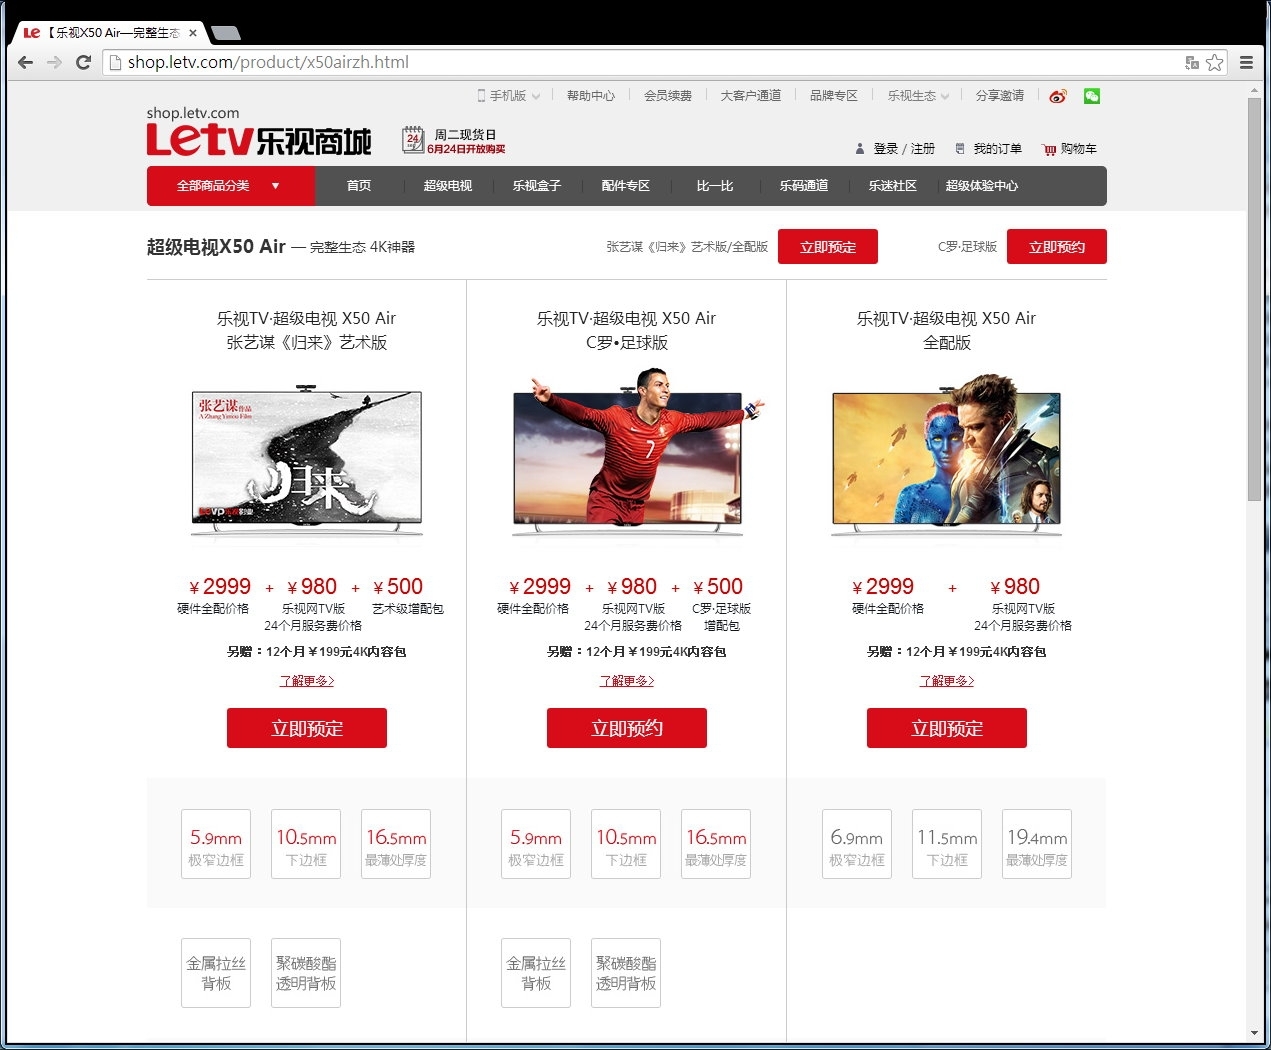This screenshot has height=1050, width=1271.
Task: Click the Letv 乐视商城 logo
Action: [259, 140]
